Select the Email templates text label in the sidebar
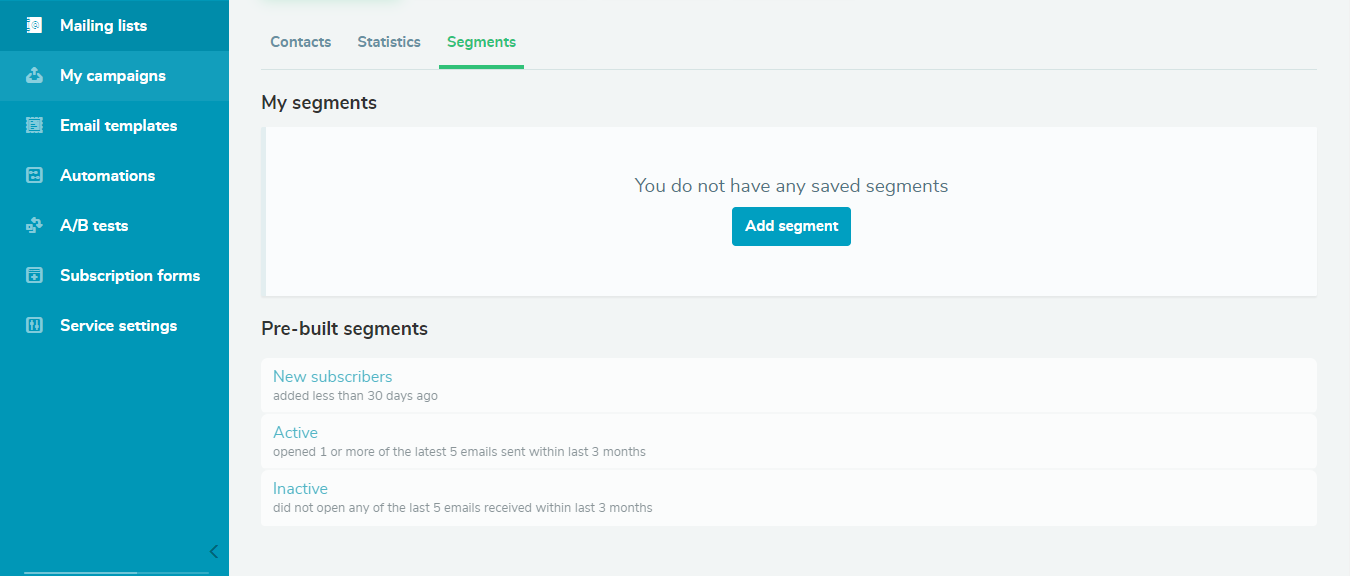 point(118,126)
